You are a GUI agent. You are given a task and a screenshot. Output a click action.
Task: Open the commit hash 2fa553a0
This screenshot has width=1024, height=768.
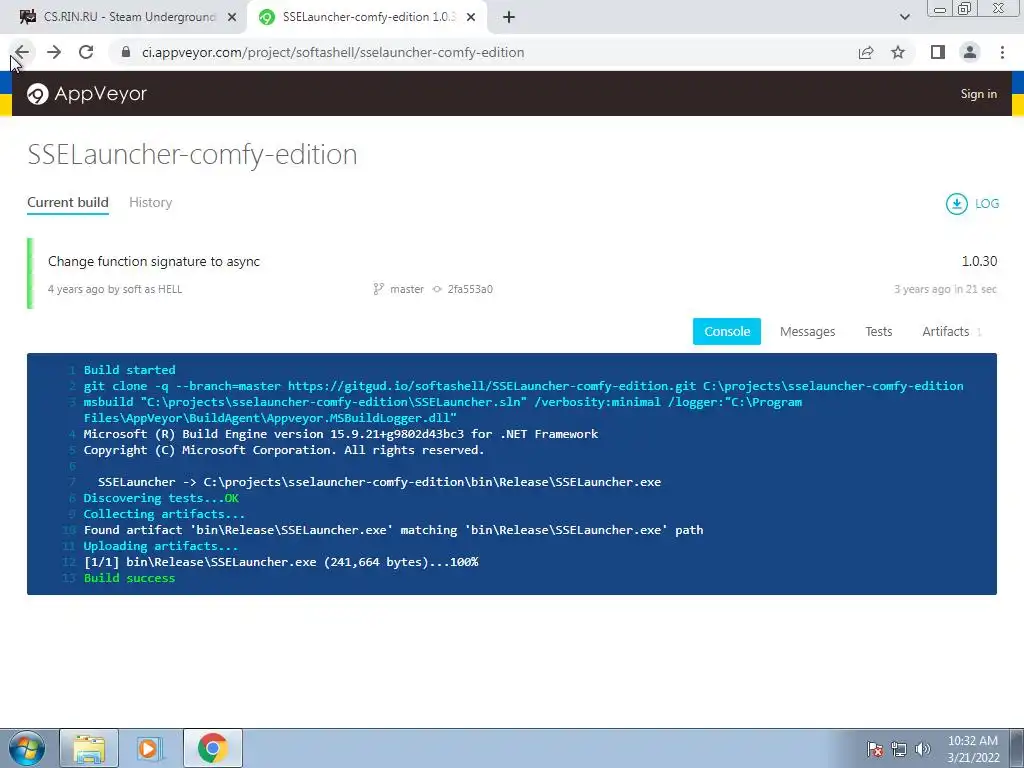(470, 289)
